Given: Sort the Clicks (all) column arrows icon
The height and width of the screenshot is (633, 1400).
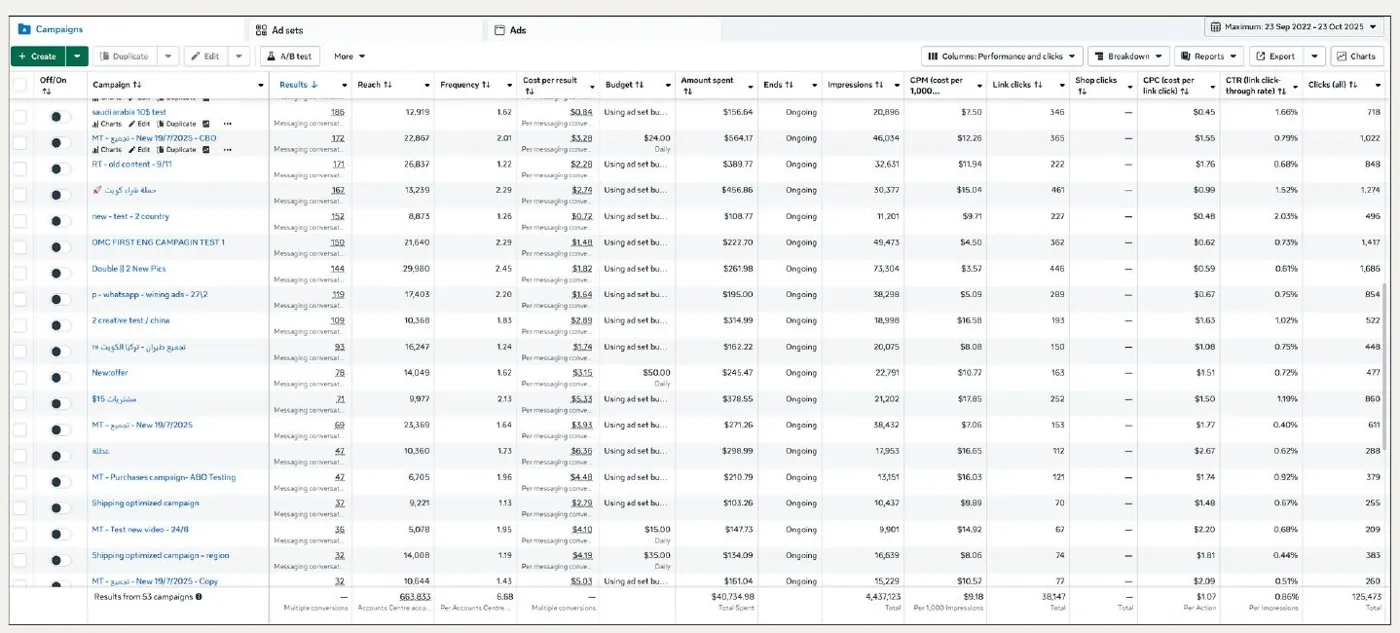Looking at the screenshot, I should [1352, 85].
